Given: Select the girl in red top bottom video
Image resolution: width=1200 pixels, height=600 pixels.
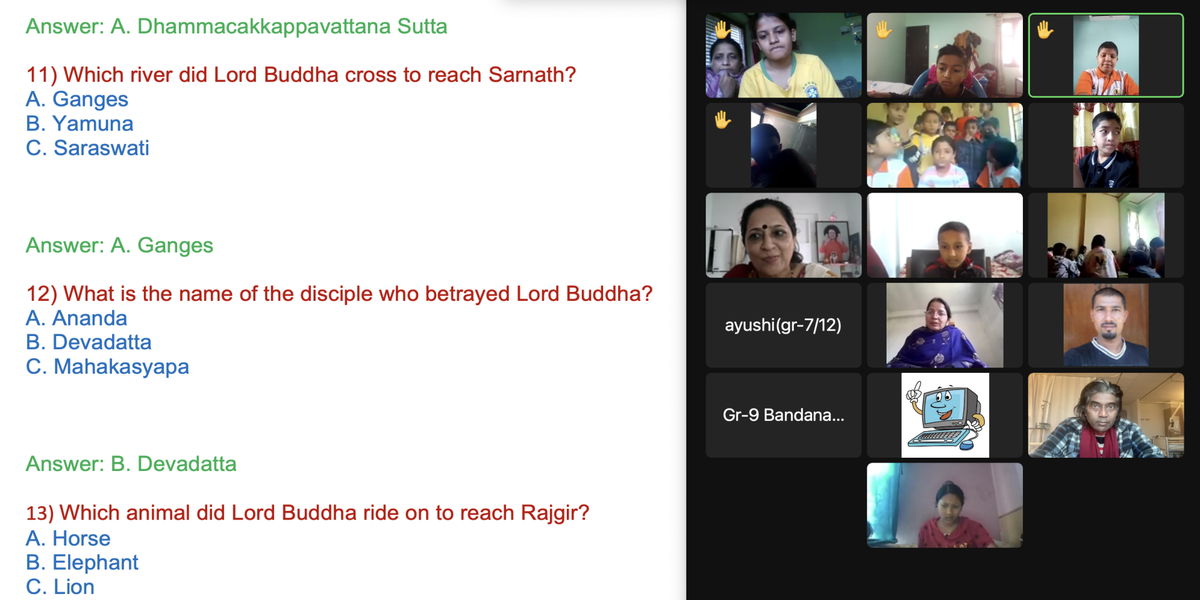Looking at the screenshot, I should [945, 505].
